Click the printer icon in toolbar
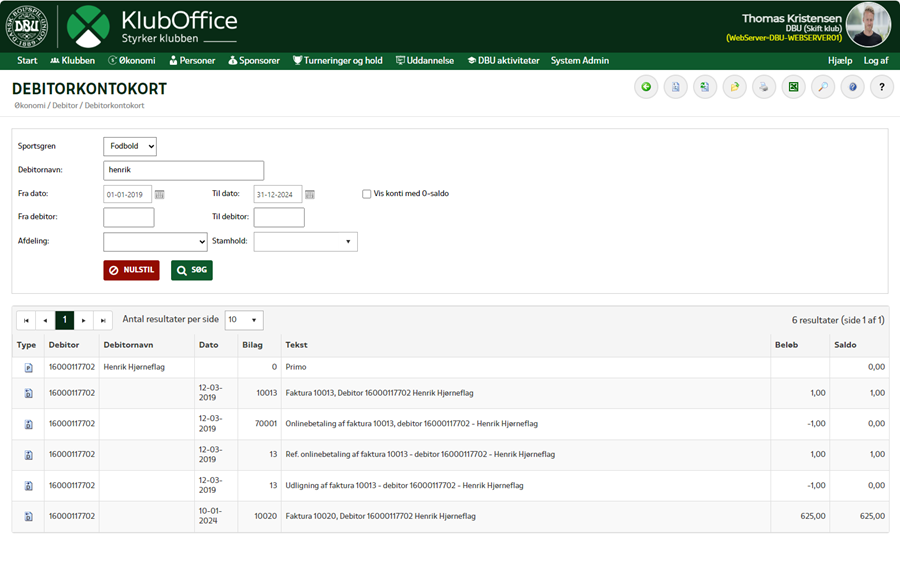Viewport: 900px width, 561px height. [x=764, y=87]
